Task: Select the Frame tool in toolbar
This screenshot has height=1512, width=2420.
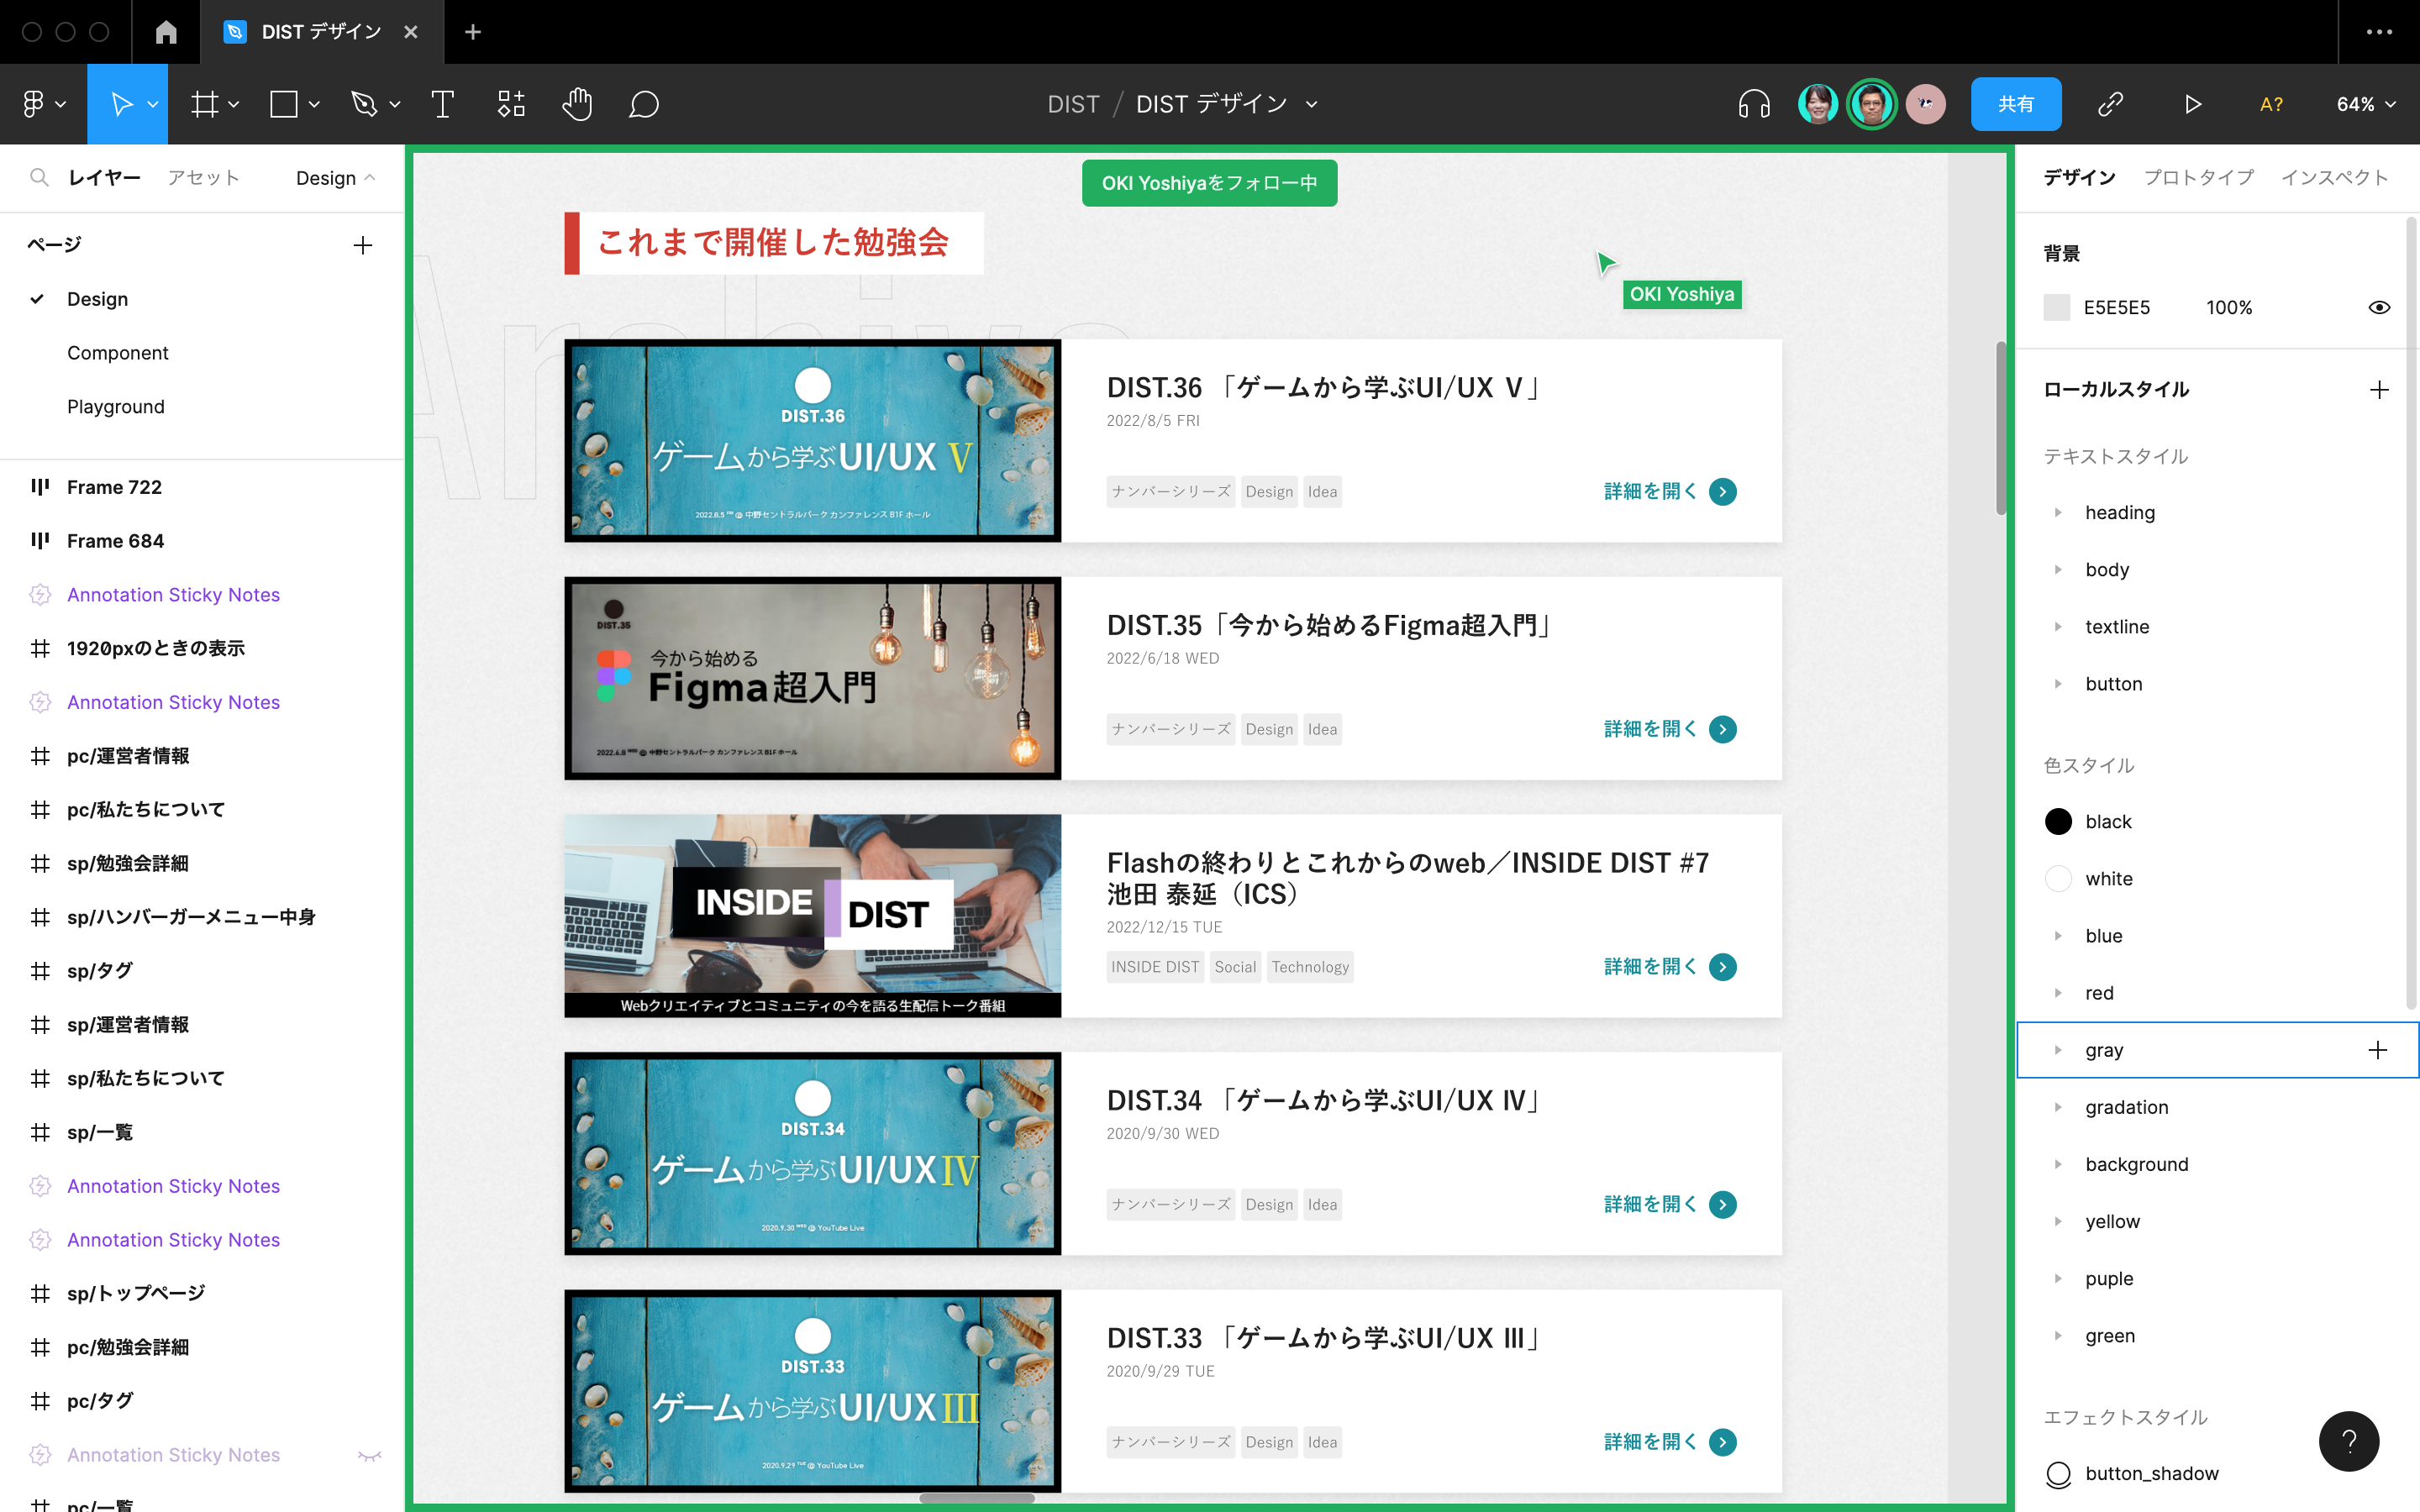Action: 208,104
